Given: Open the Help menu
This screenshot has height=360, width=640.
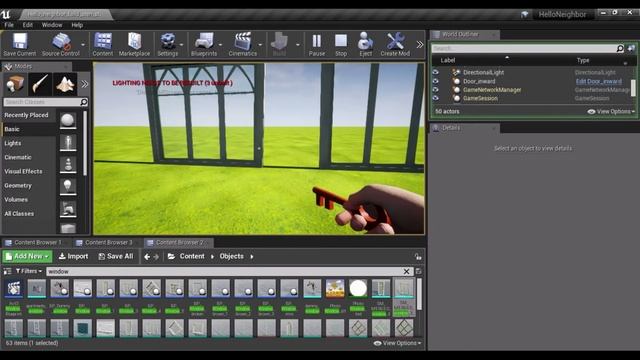Looking at the screenshot, I should pos(77,25).
